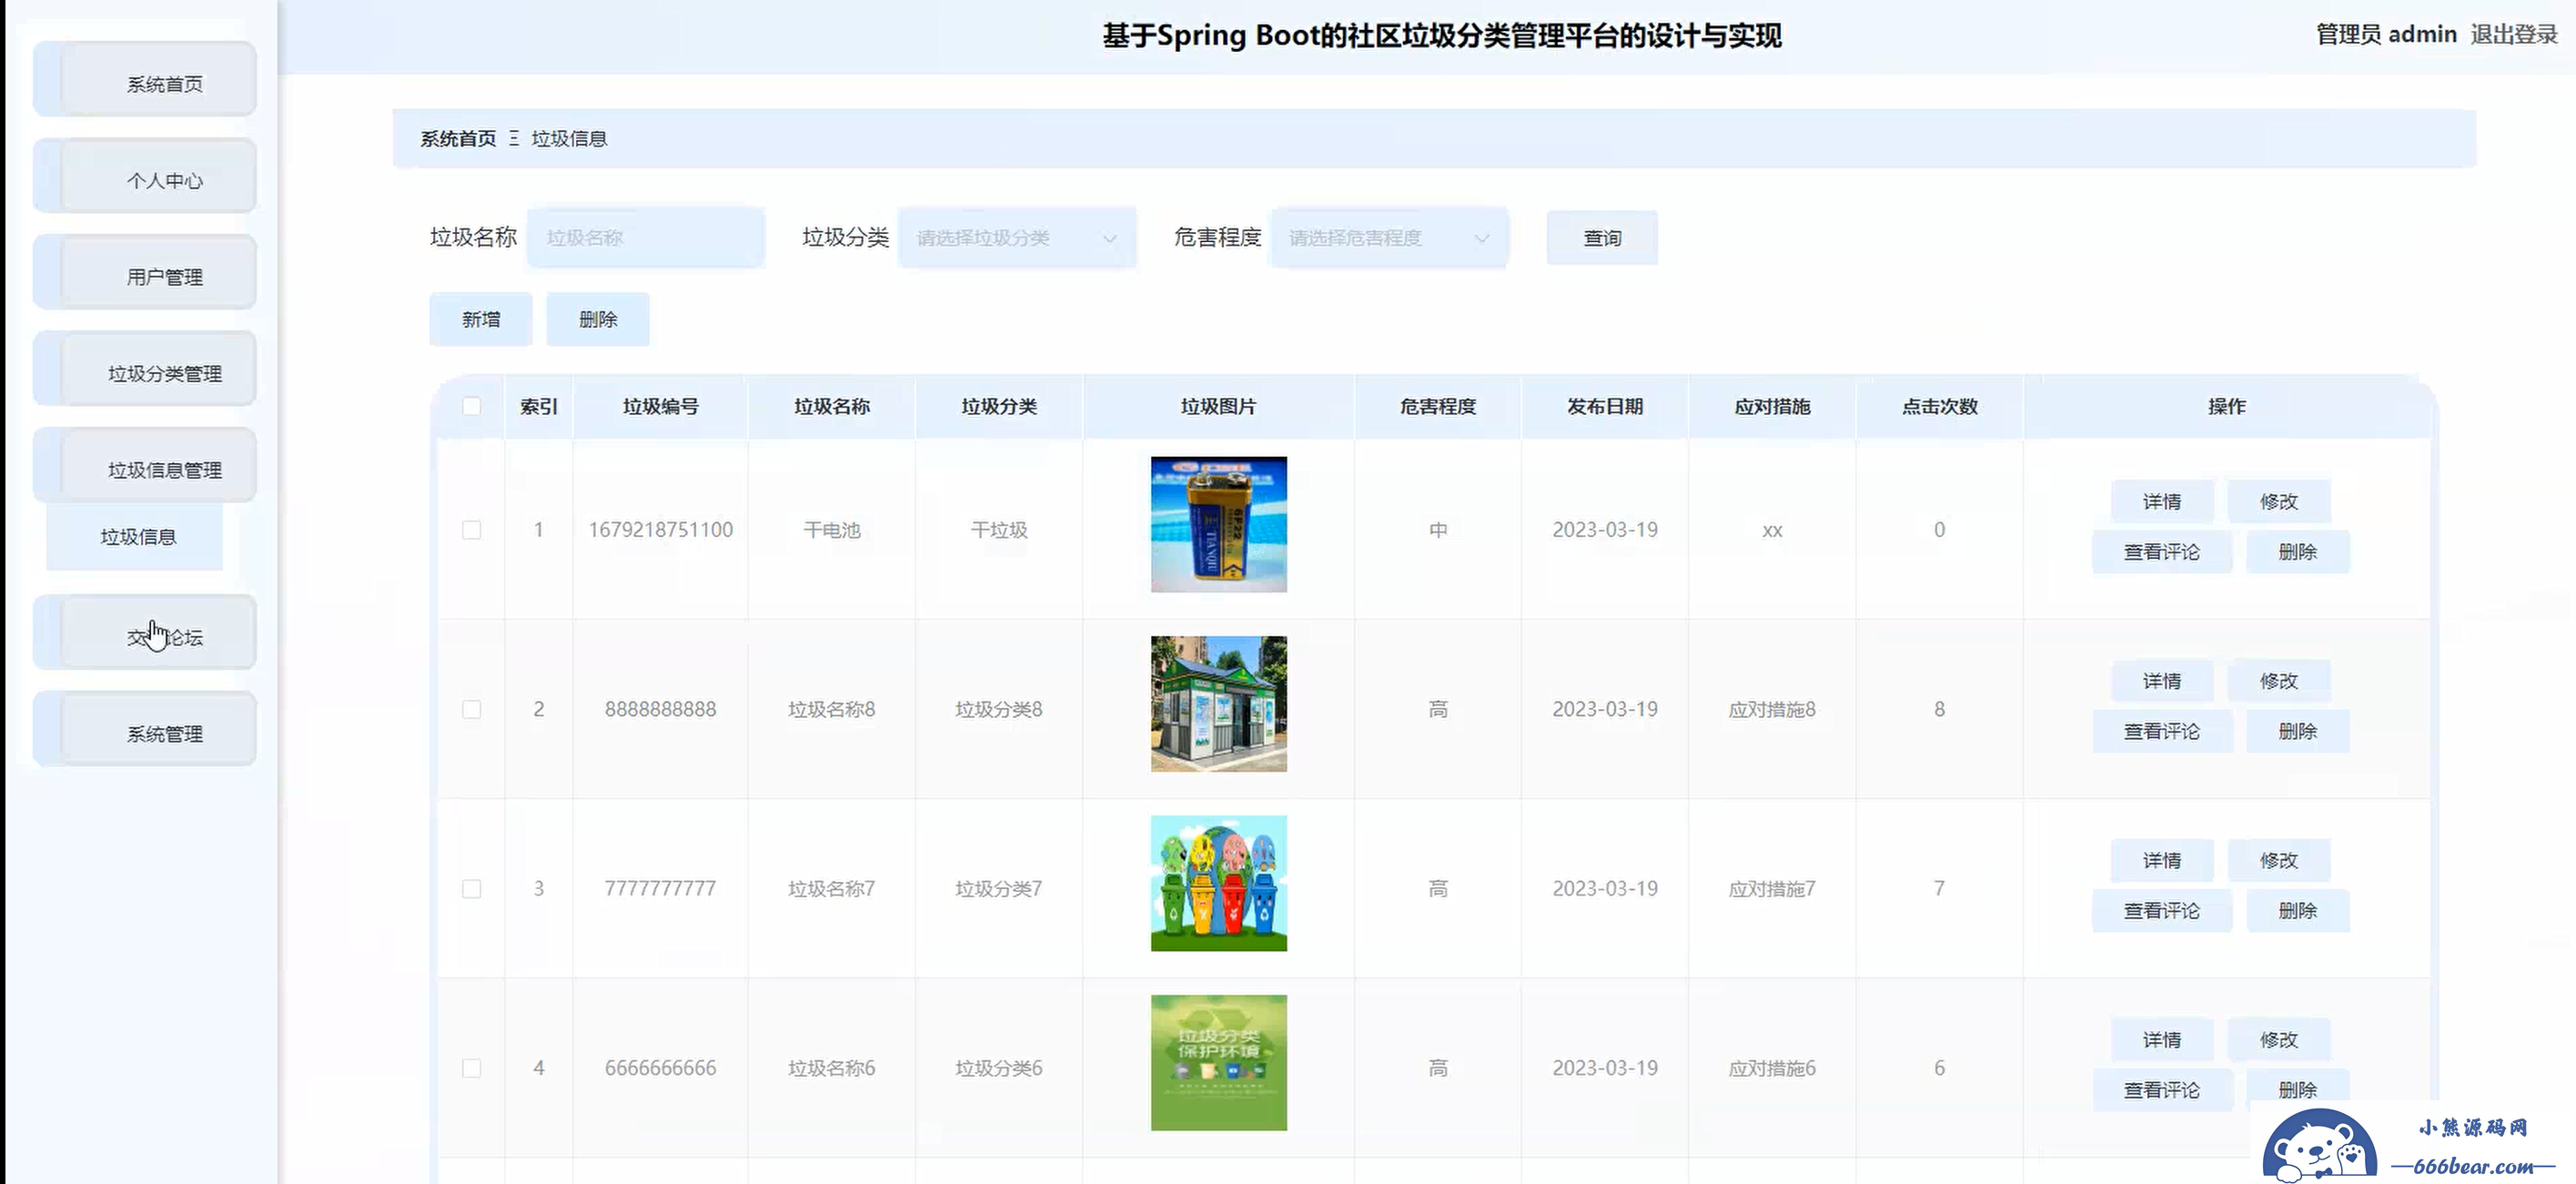Expand the 垃圾分类管理 sidebar menu
Screen dimensions: 2576x1184
(x=164, y=373)
